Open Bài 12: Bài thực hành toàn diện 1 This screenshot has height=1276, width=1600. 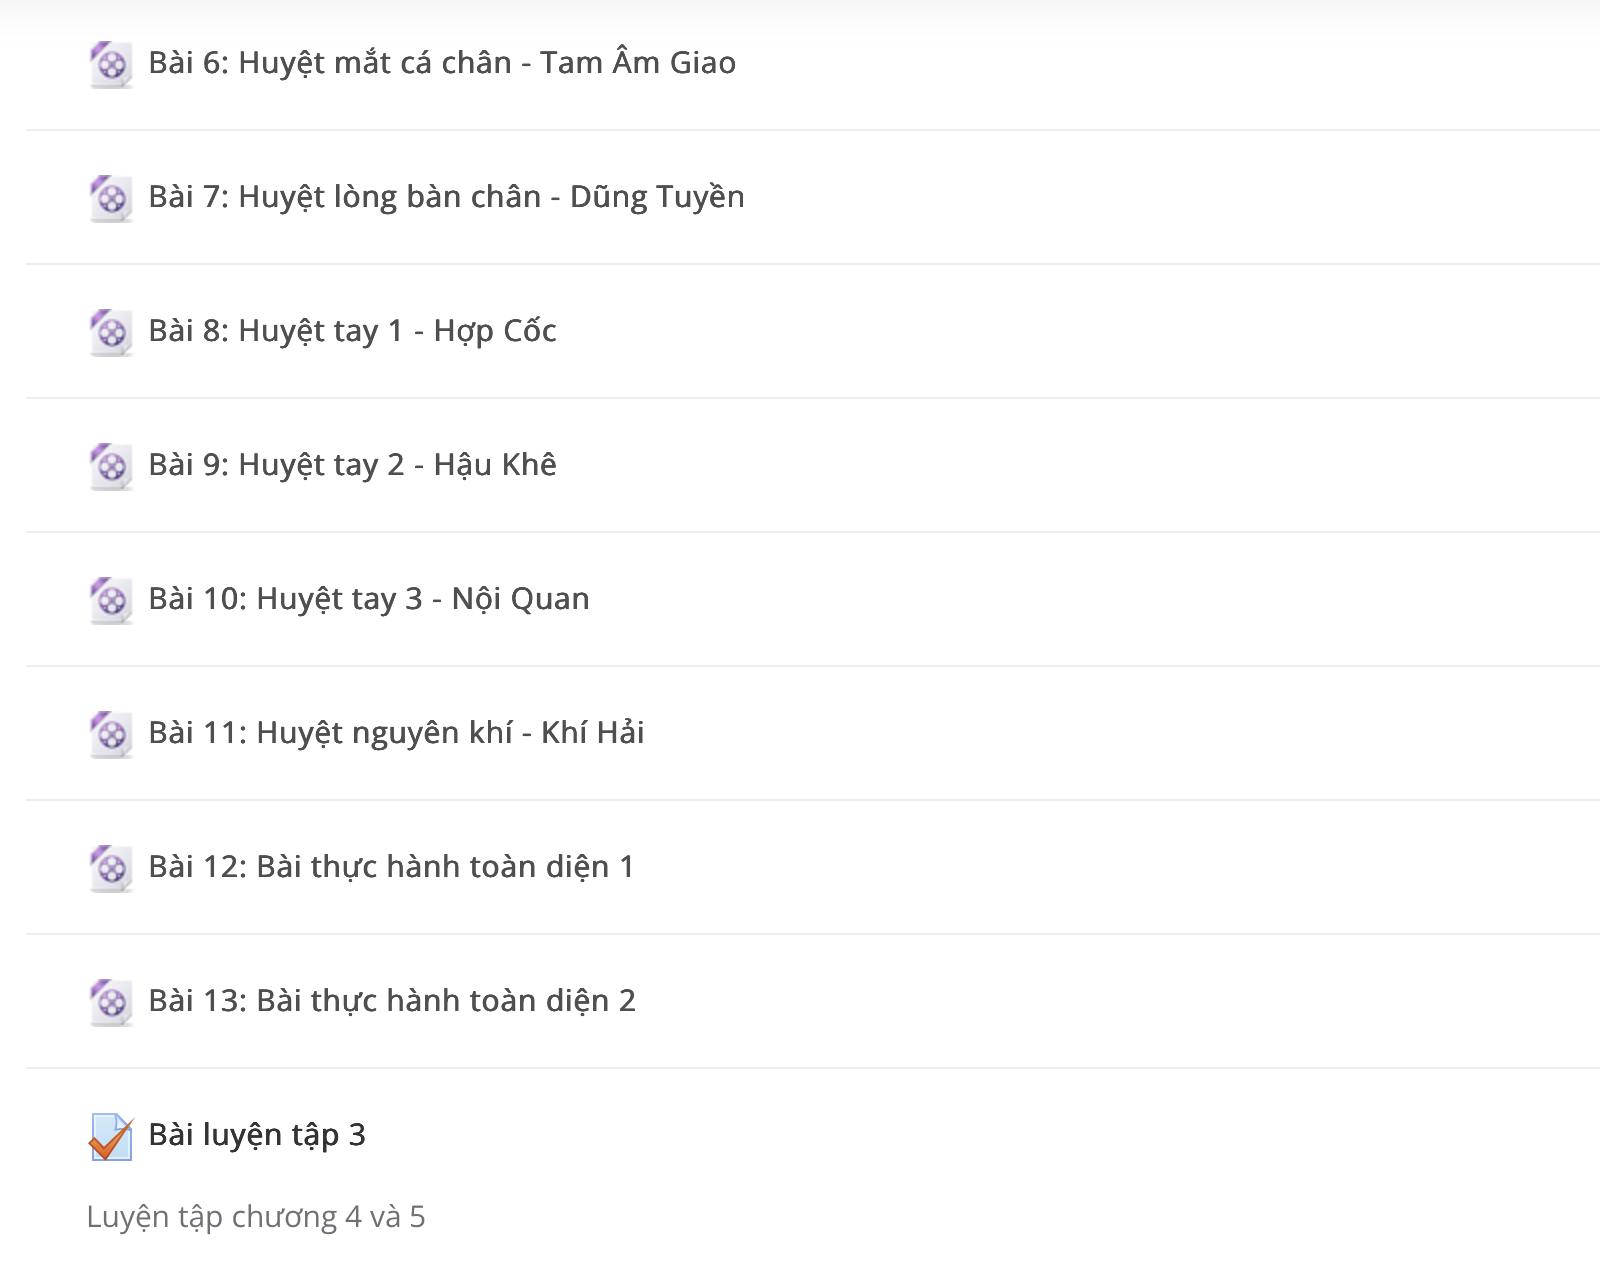pos(391,867)
